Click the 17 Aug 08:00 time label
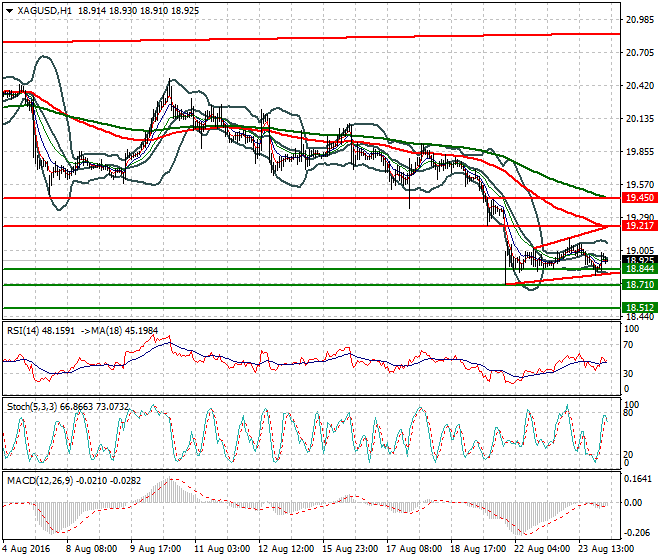Image resolution: width=660 pixels, height=560 pixels. [415, 549]
